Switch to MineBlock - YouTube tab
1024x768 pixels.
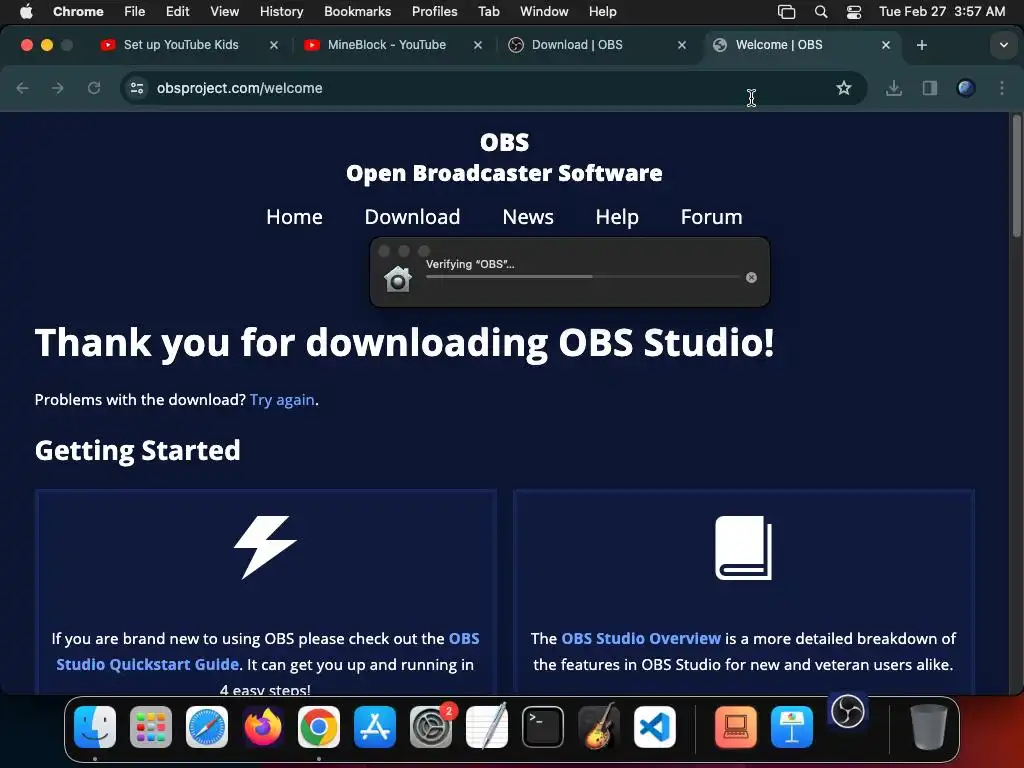[x=387, y=45]
